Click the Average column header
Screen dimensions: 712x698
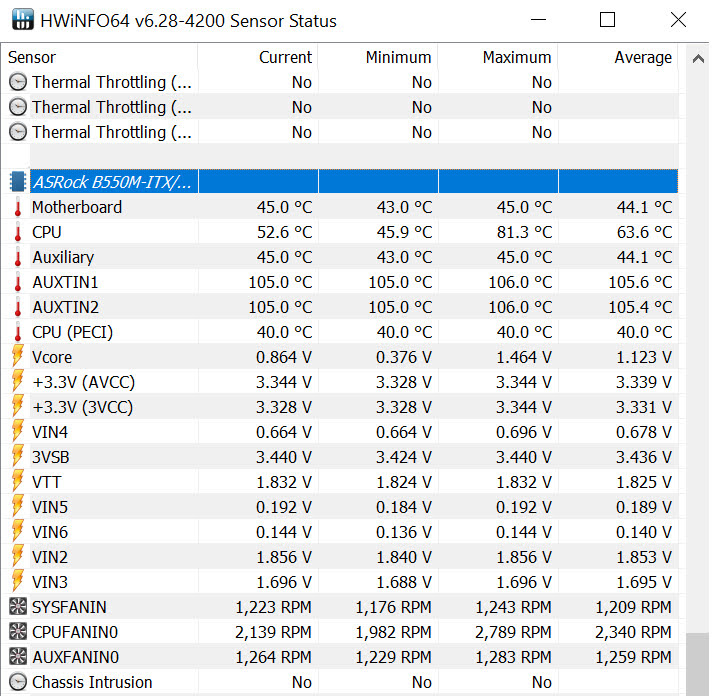click(x=618, y=57)
